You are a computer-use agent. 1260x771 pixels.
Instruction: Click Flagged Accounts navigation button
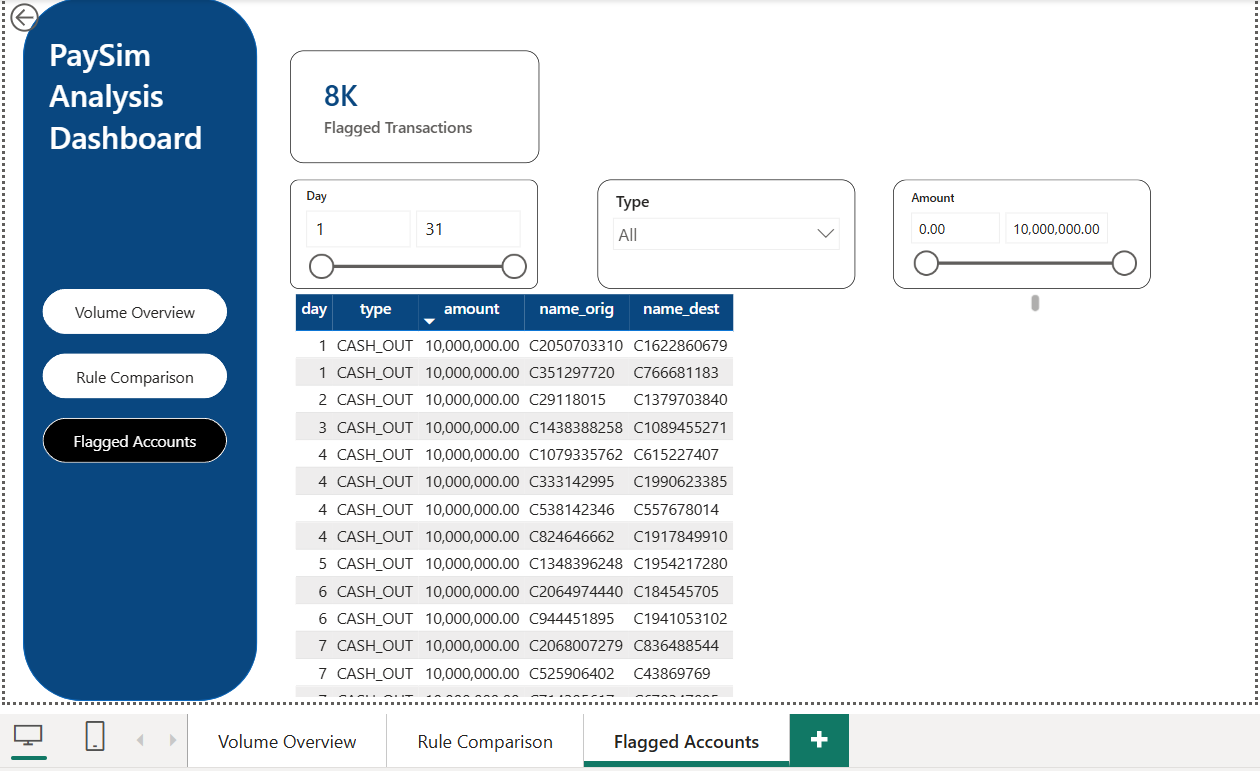135,441
